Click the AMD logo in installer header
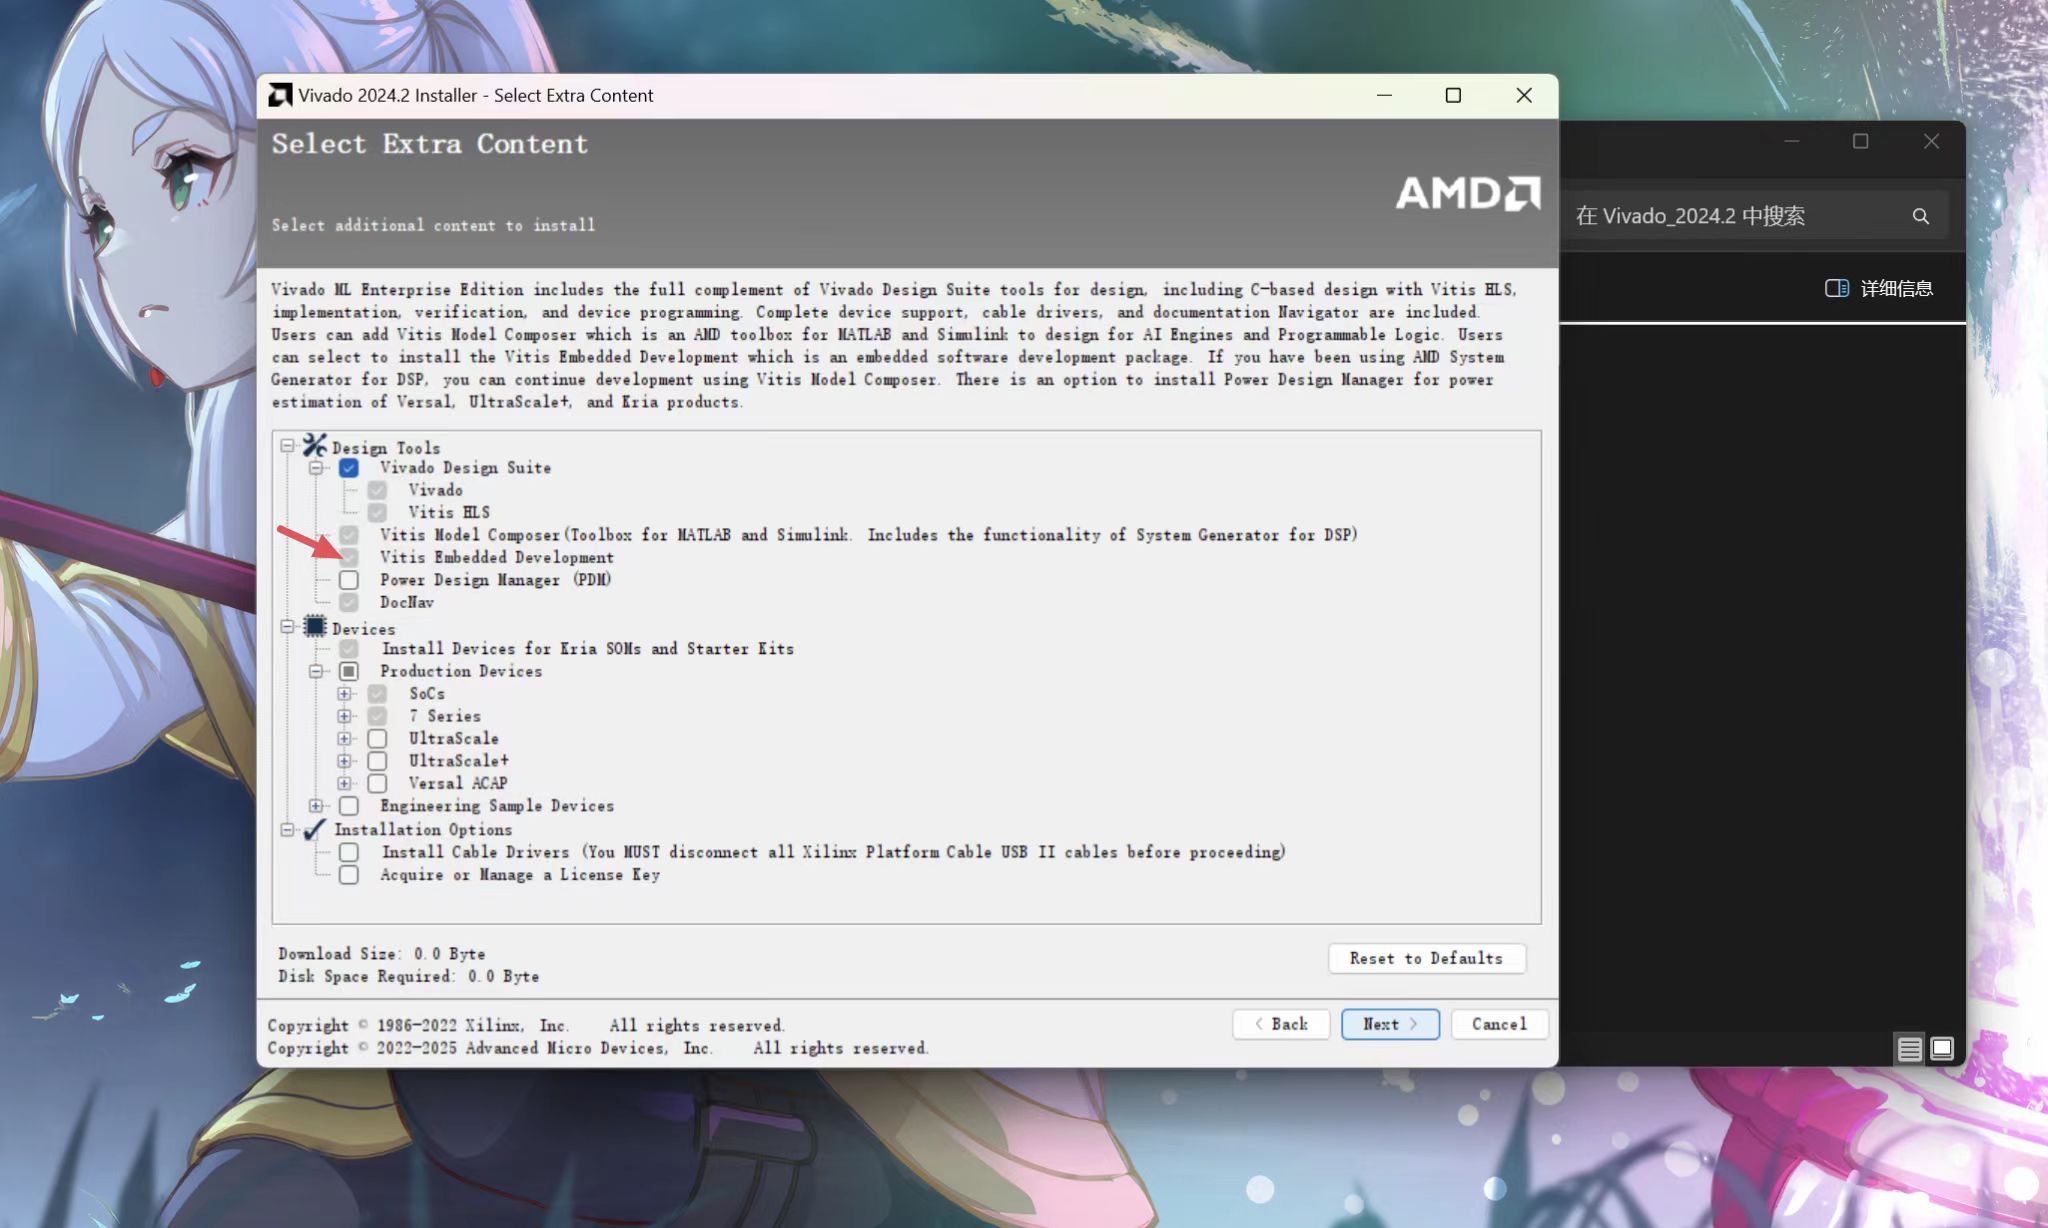 [x=1468, y=193]
